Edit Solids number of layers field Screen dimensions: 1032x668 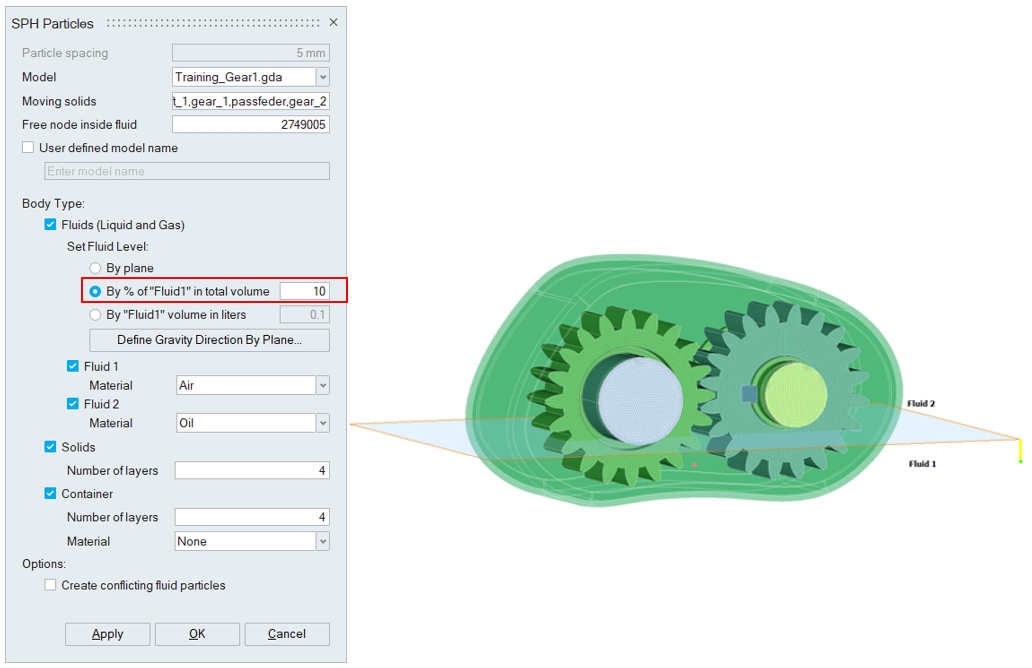[251, 470]
